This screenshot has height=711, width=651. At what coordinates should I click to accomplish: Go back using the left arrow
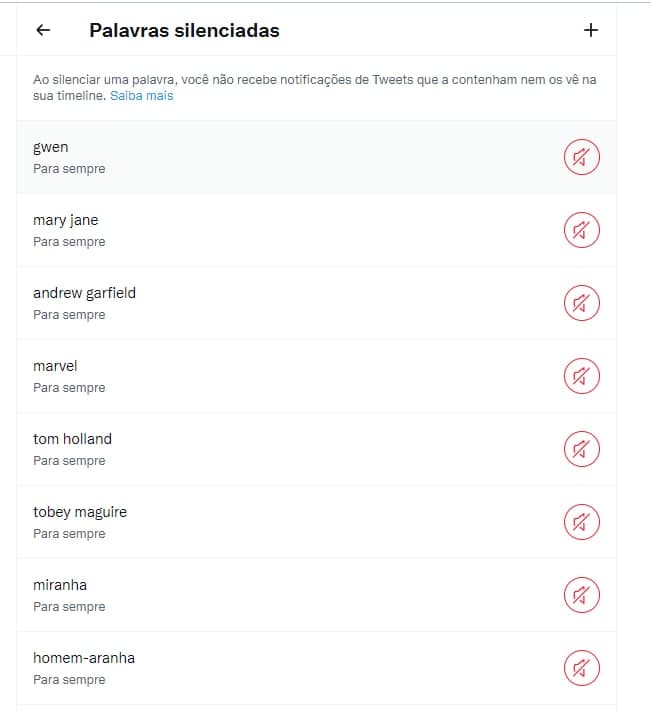pos(43,30)
